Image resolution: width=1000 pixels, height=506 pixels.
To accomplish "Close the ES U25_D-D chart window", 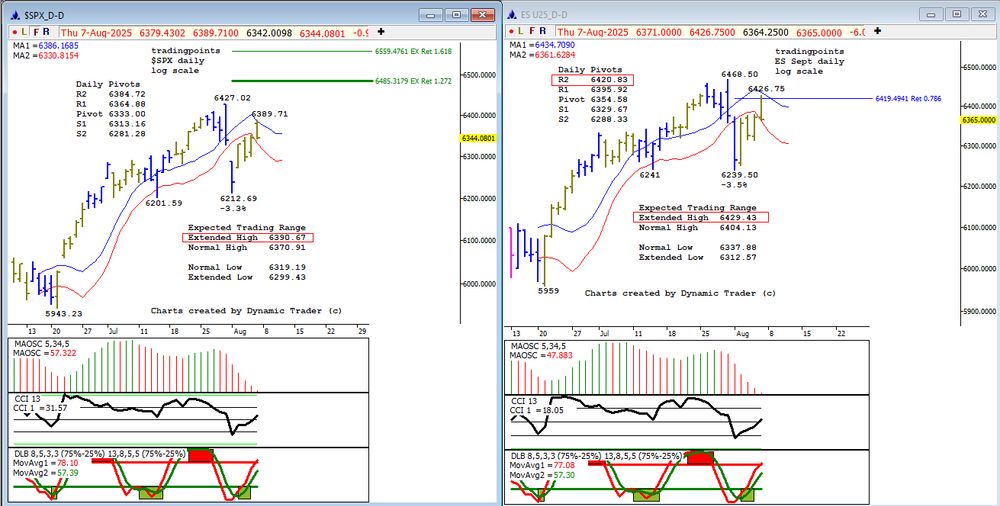I will (982, 13).
